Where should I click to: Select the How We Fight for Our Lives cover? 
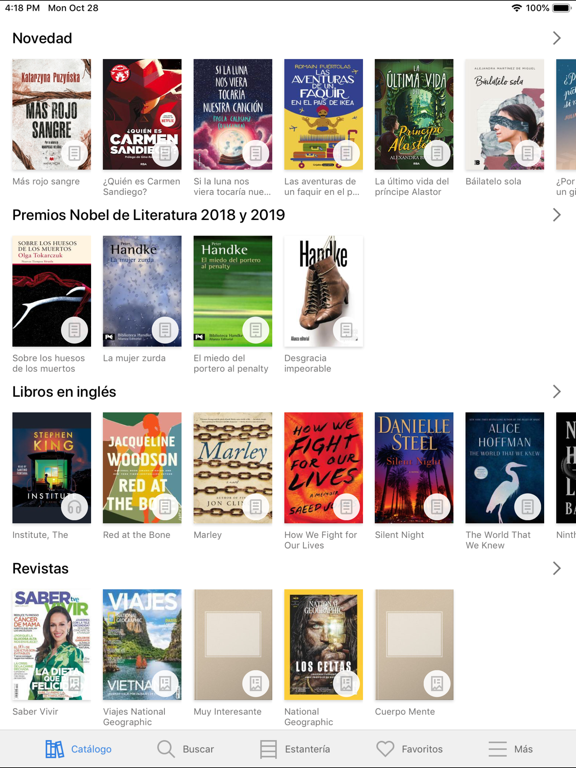[323, 468]
